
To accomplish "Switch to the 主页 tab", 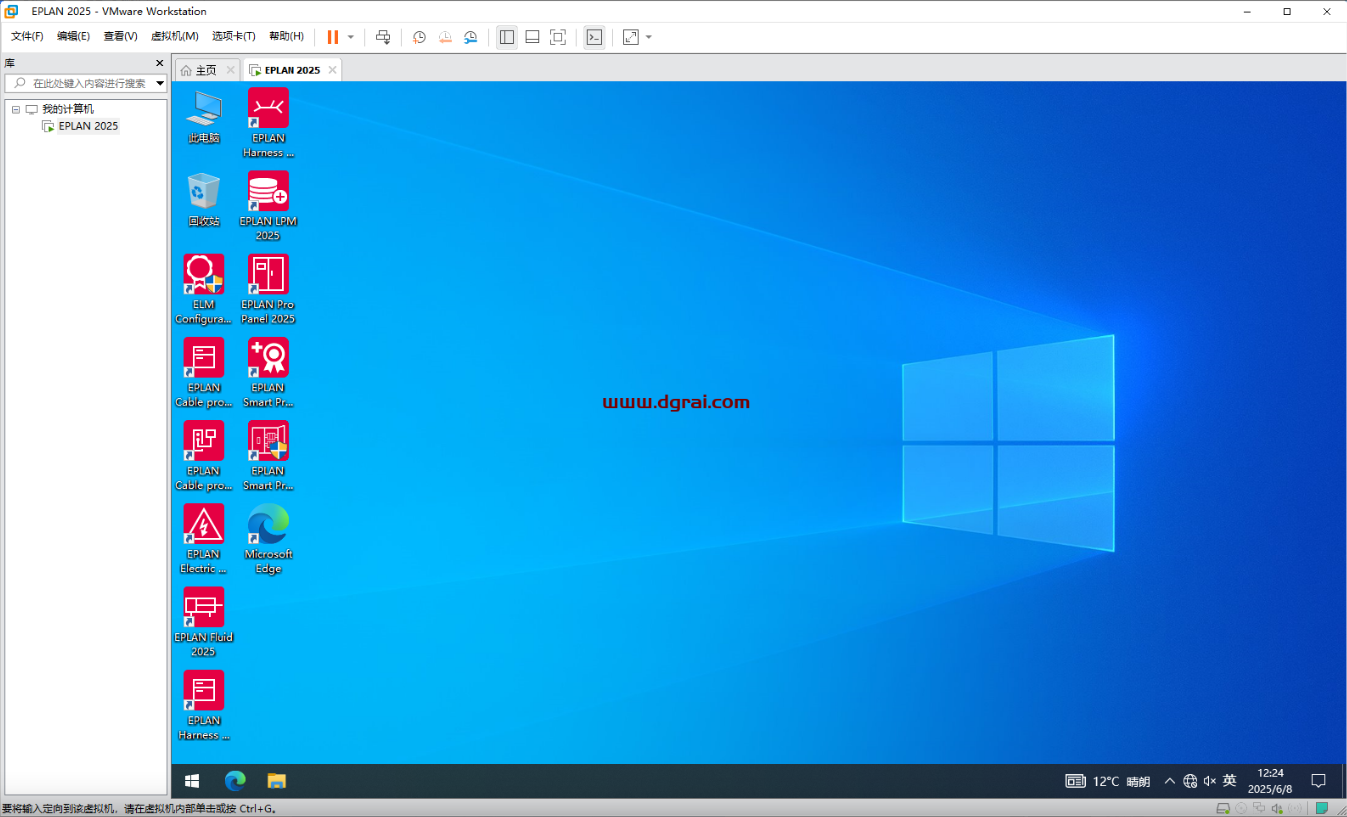I will pos(199,70).
